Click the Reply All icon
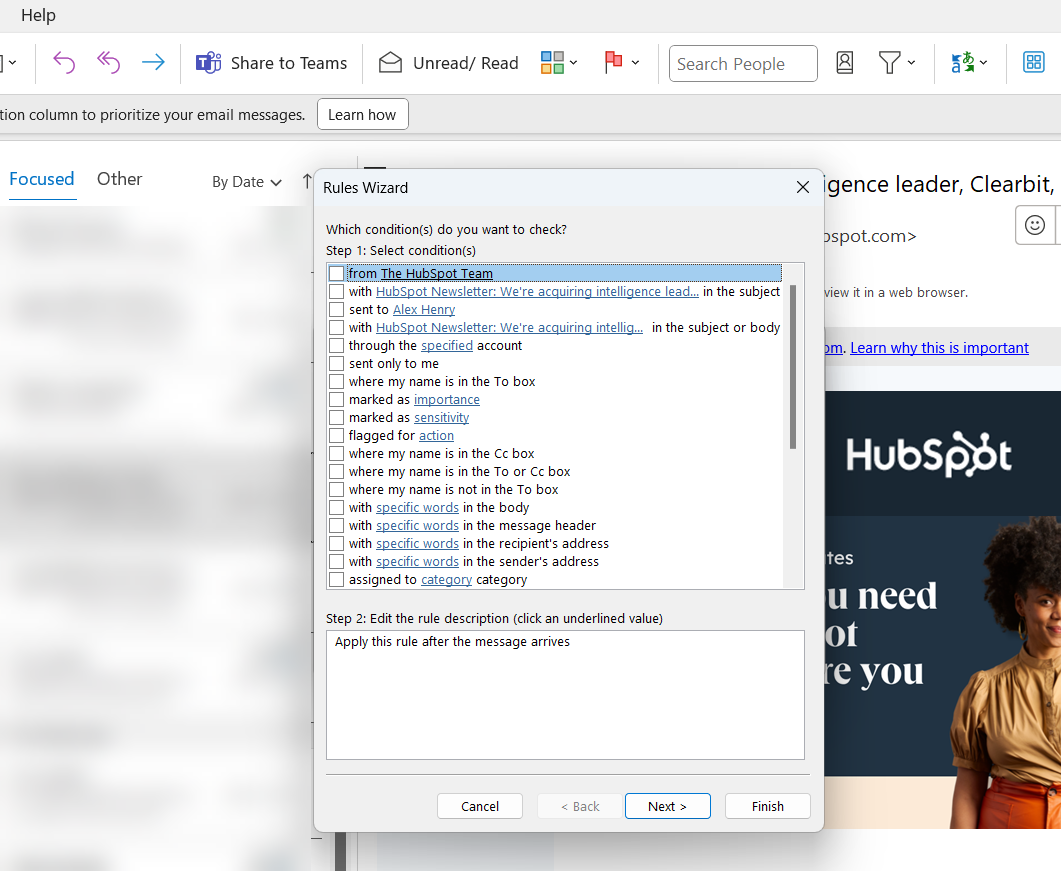This screenshot has width=1061, height=871. pyautogui.click(x=108, y=63)
